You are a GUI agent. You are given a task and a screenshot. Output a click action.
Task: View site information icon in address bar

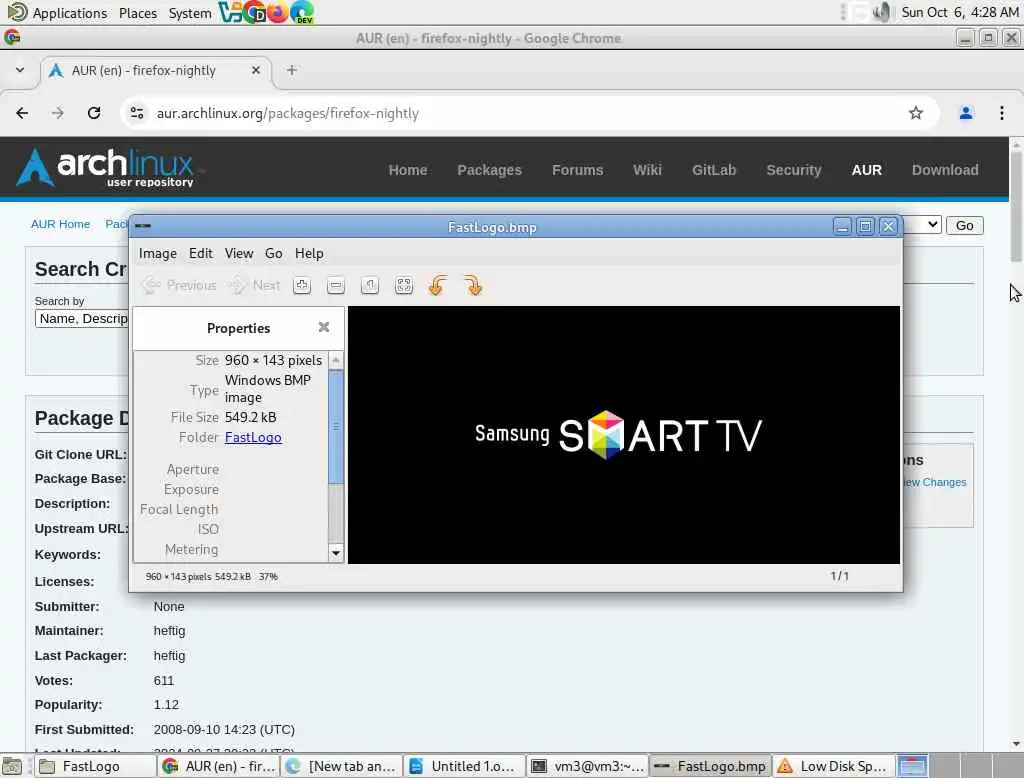[x=136, y=113]
